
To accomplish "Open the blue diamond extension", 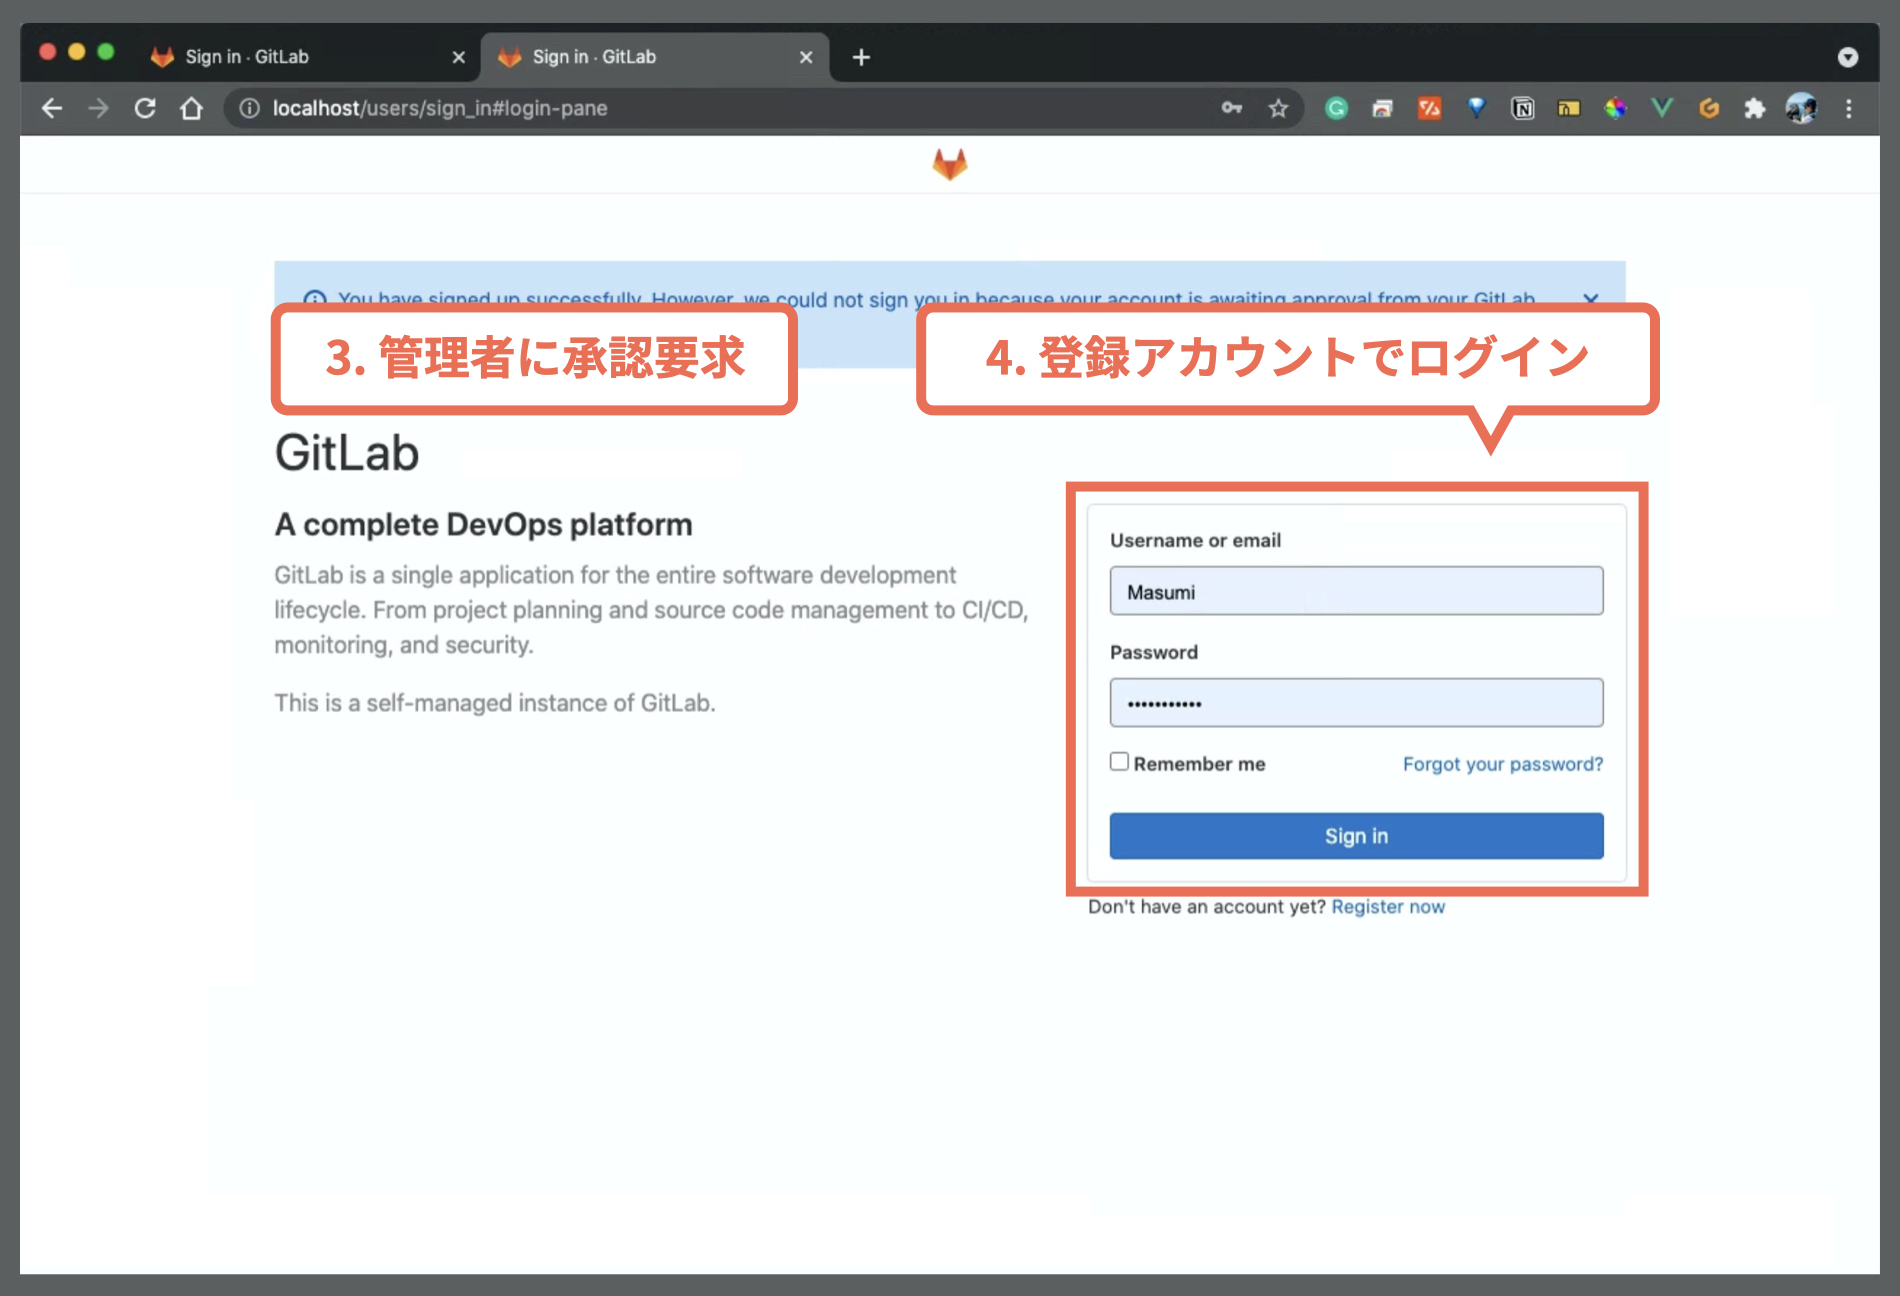I will pyautogui.click(x=1476, y=108).
